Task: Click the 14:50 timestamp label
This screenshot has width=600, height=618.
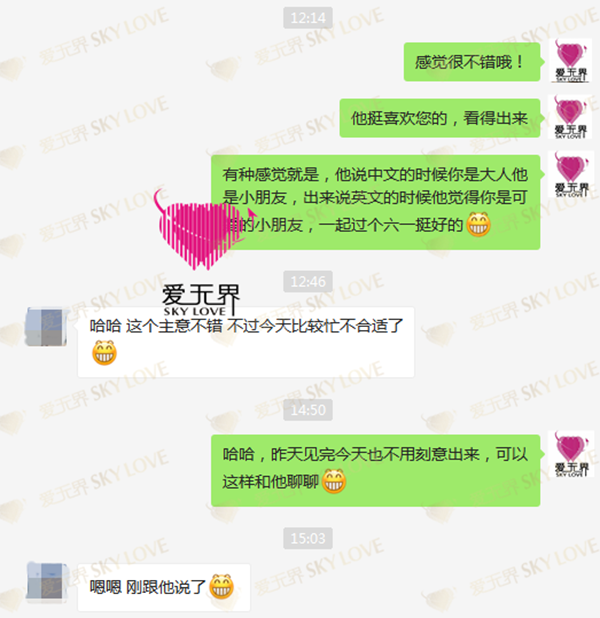Action: point(308,410)
